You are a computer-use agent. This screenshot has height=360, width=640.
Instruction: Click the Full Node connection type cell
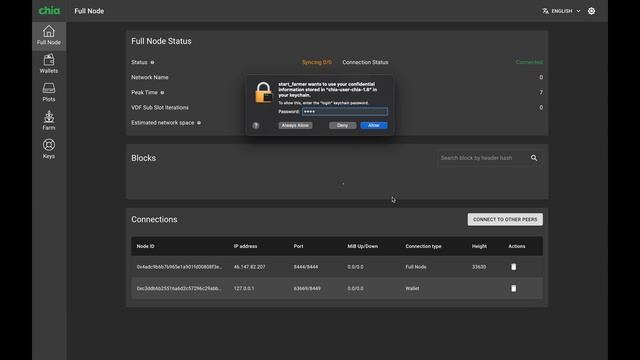click(x=416, y=267)
